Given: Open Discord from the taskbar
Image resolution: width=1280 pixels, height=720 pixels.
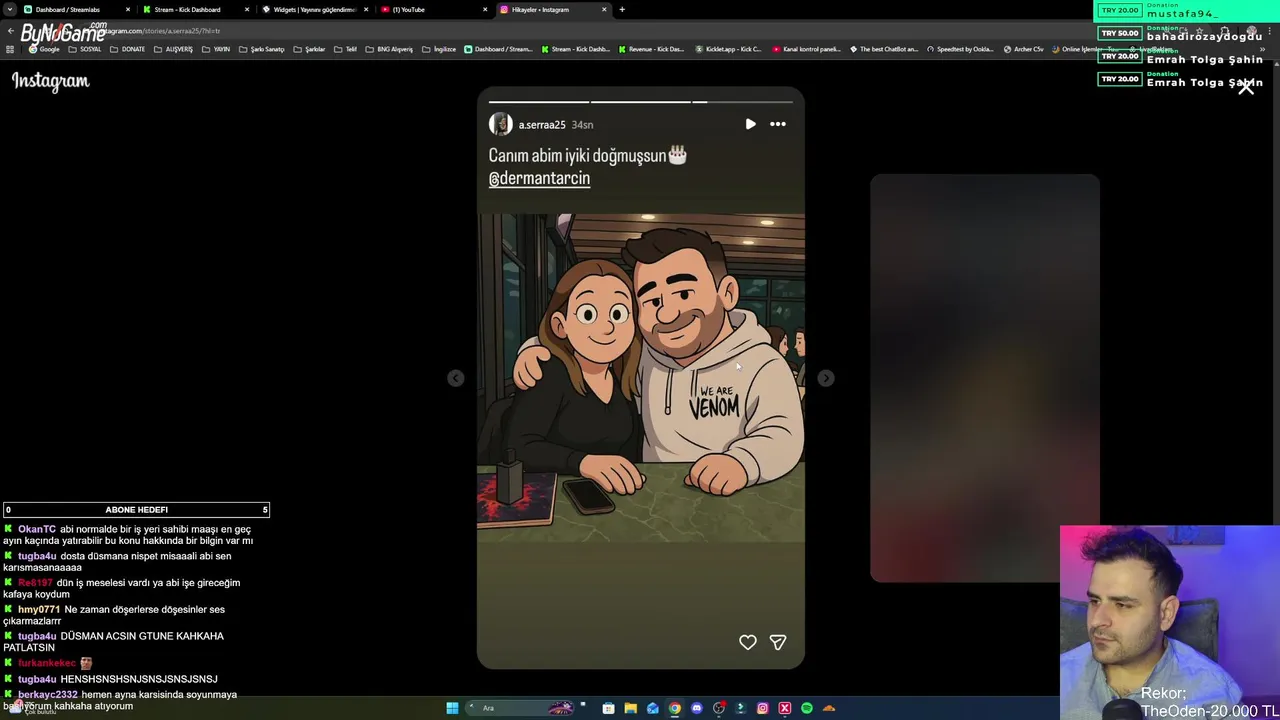Looking at the screenshot, I should (x=697, y=708).
